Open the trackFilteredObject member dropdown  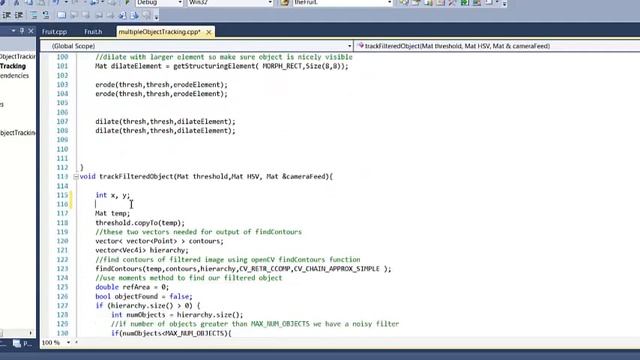(x=497, y=46)
